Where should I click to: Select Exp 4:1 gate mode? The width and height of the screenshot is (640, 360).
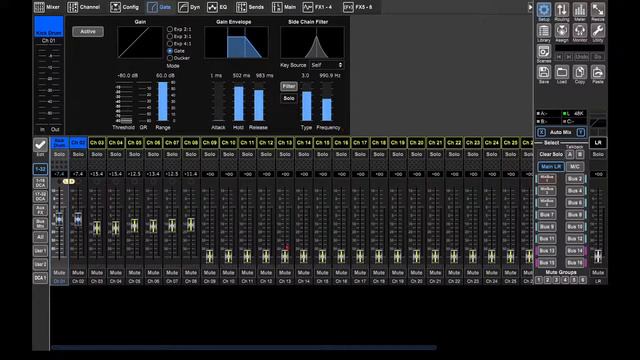click(170, 43)
